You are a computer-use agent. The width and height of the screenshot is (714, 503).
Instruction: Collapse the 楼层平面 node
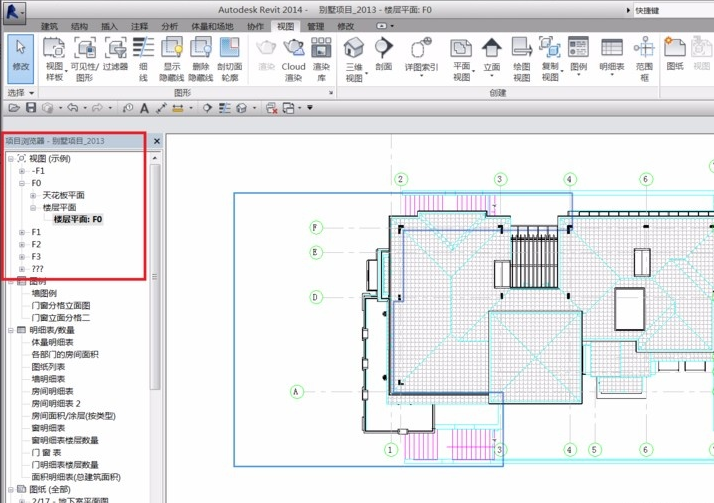coord(33,208)
